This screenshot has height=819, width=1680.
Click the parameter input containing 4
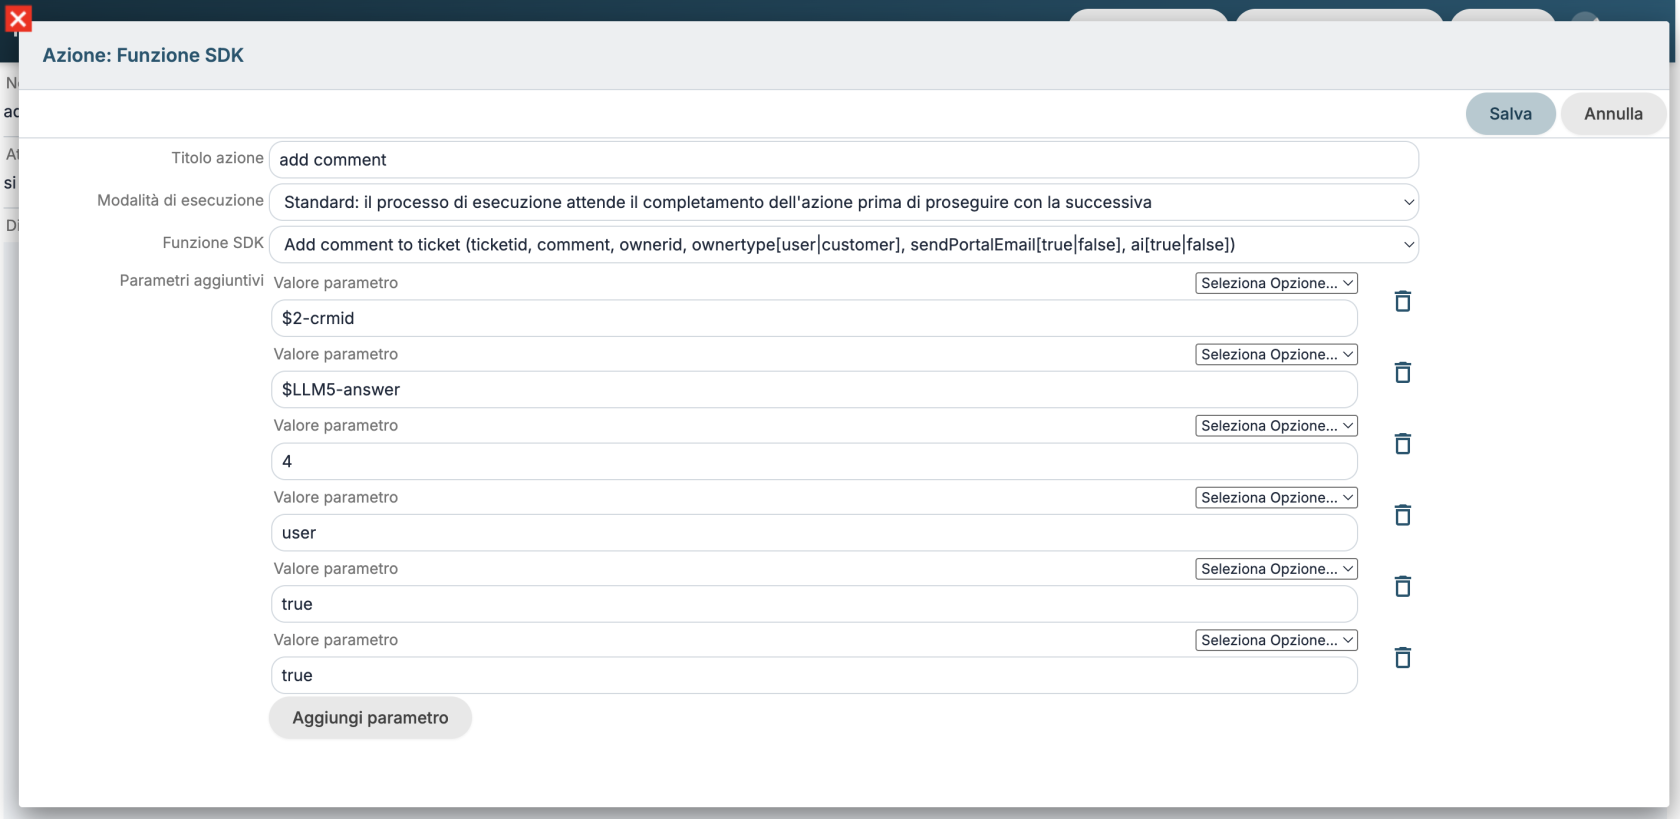click(814, 461)
